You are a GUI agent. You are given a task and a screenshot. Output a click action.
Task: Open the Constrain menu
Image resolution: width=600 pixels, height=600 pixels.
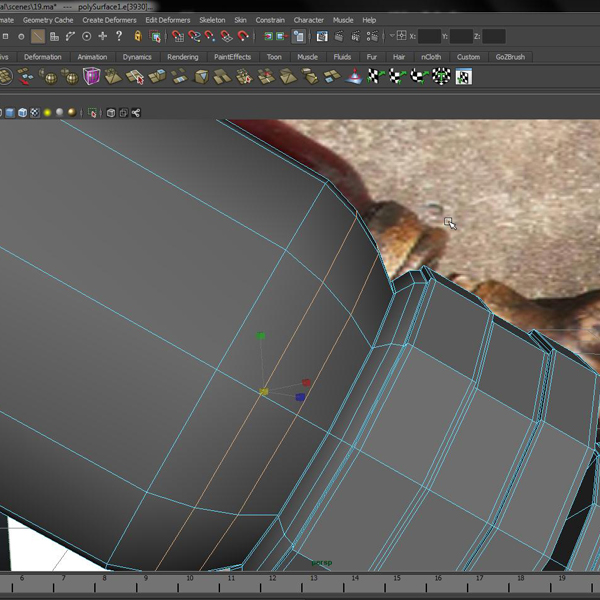click(x=270, y=20)
